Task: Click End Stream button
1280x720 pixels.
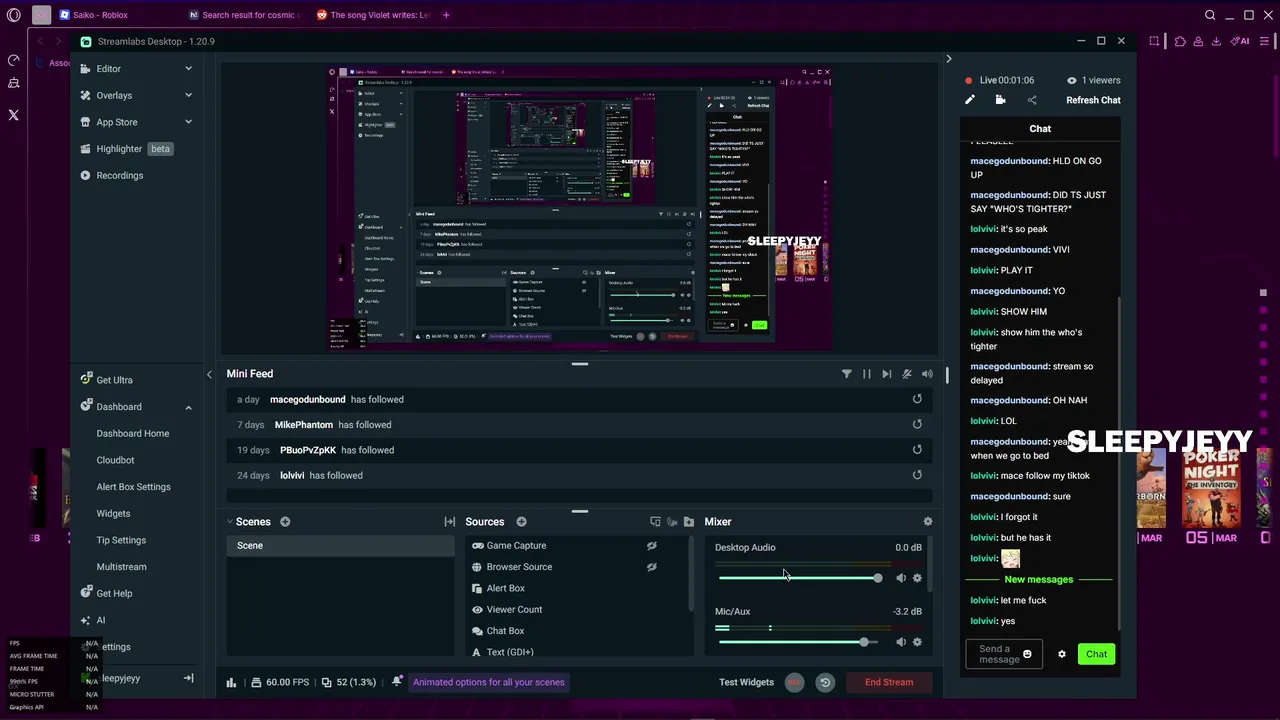Action: coord(889,682)
